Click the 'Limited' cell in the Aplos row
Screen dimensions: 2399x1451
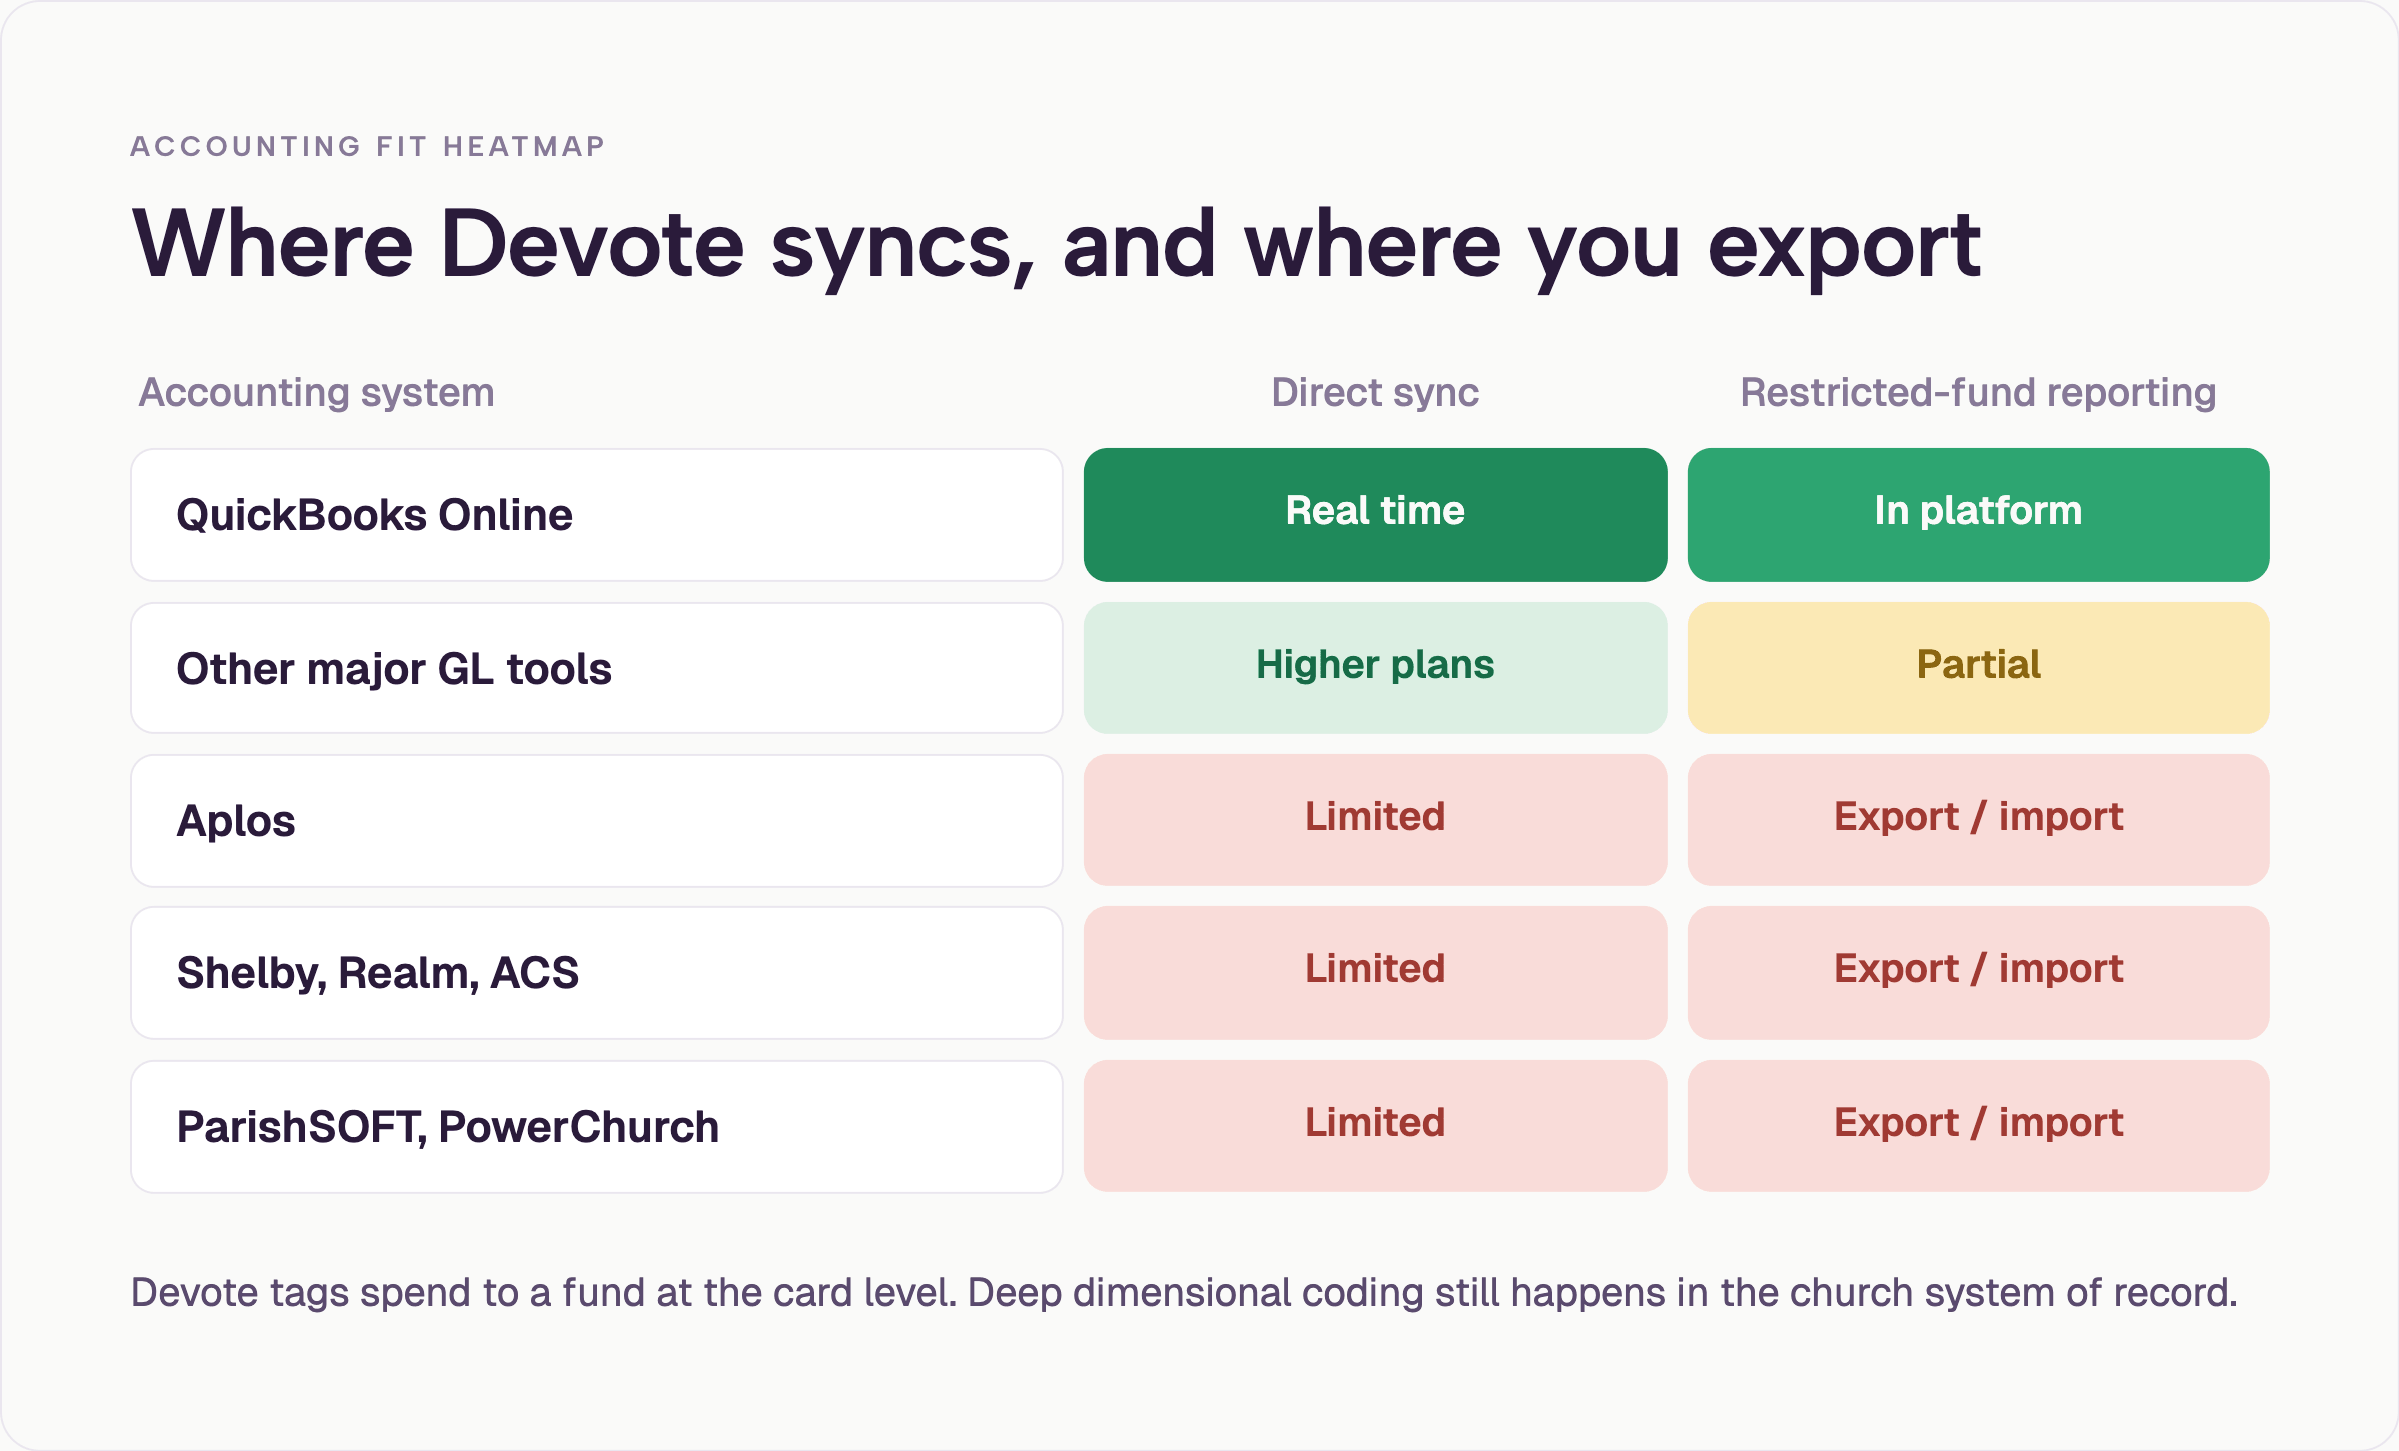pos(1375,820)
